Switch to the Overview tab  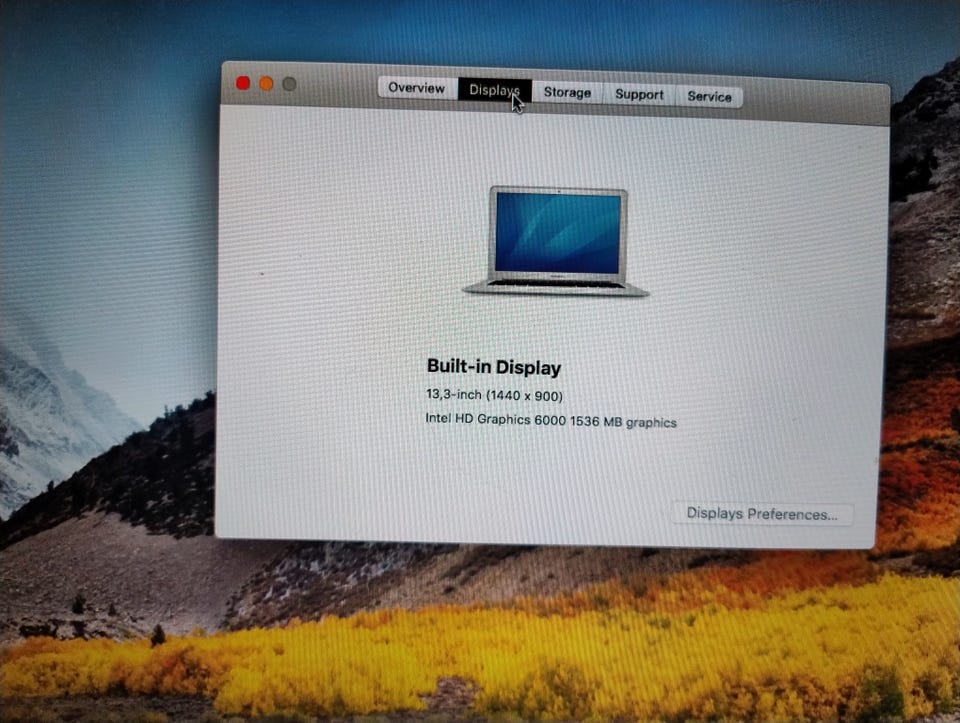click(x=417, y=88)
